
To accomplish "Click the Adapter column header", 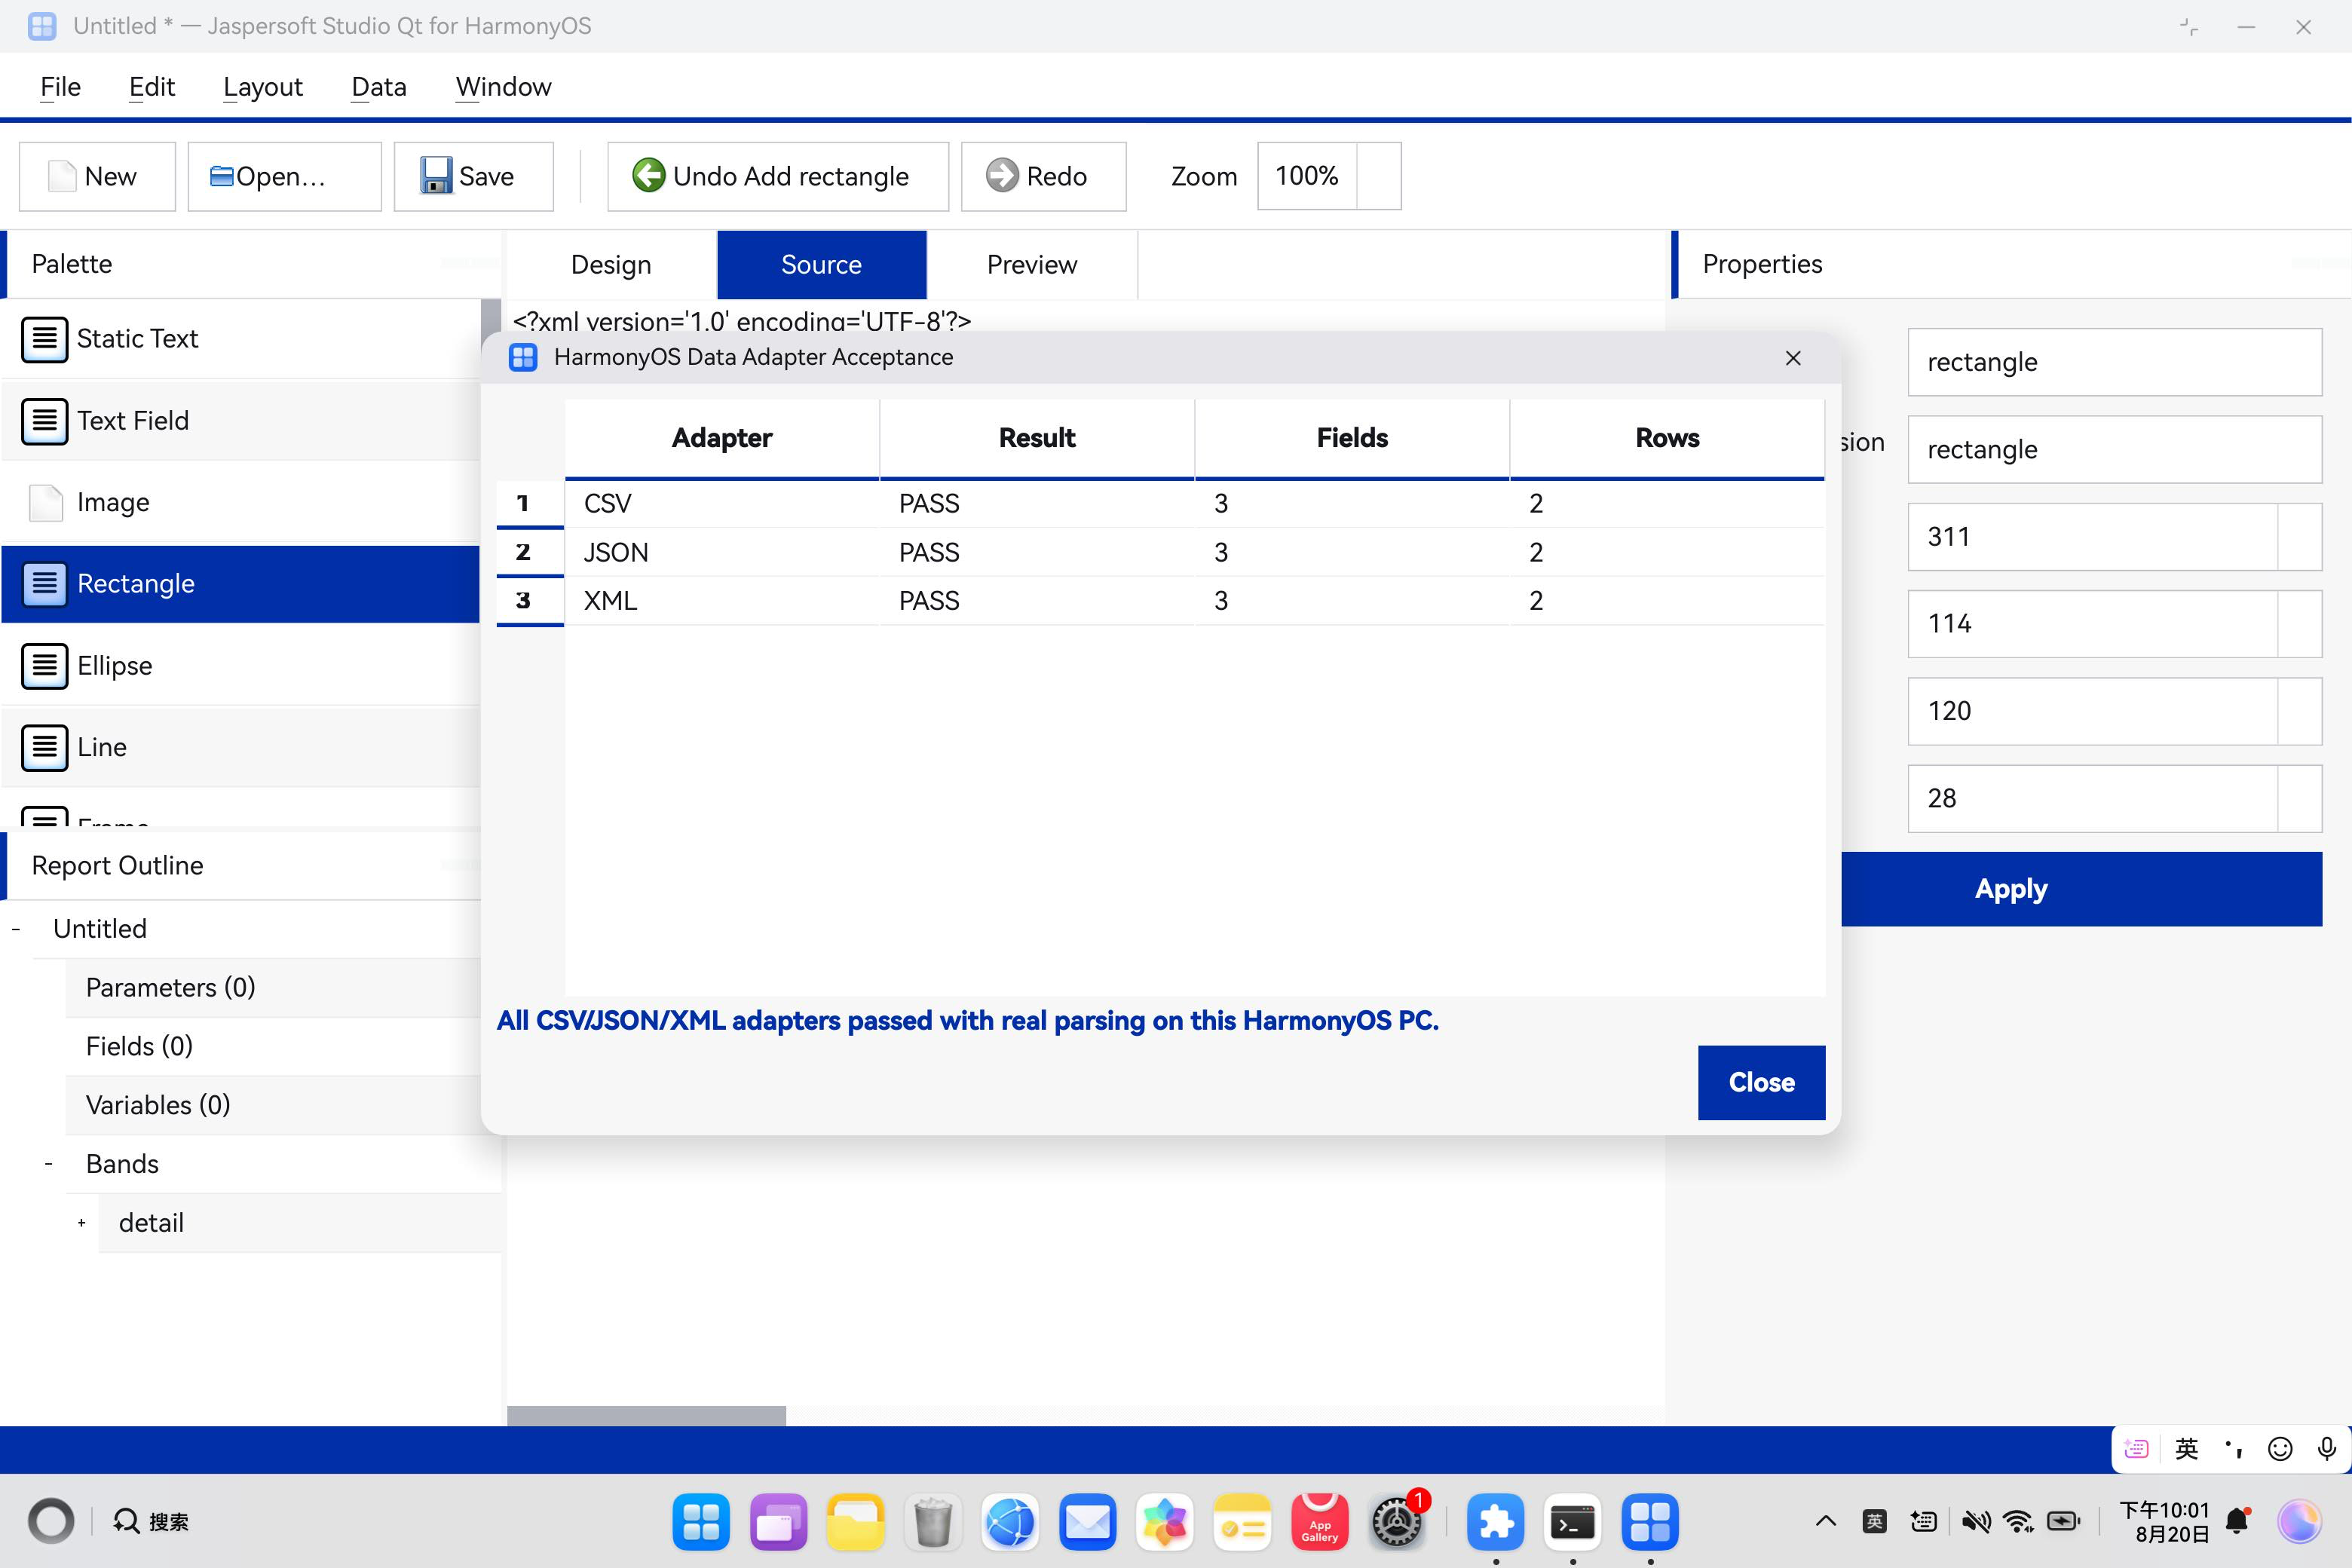I will (x=722, y=438).
